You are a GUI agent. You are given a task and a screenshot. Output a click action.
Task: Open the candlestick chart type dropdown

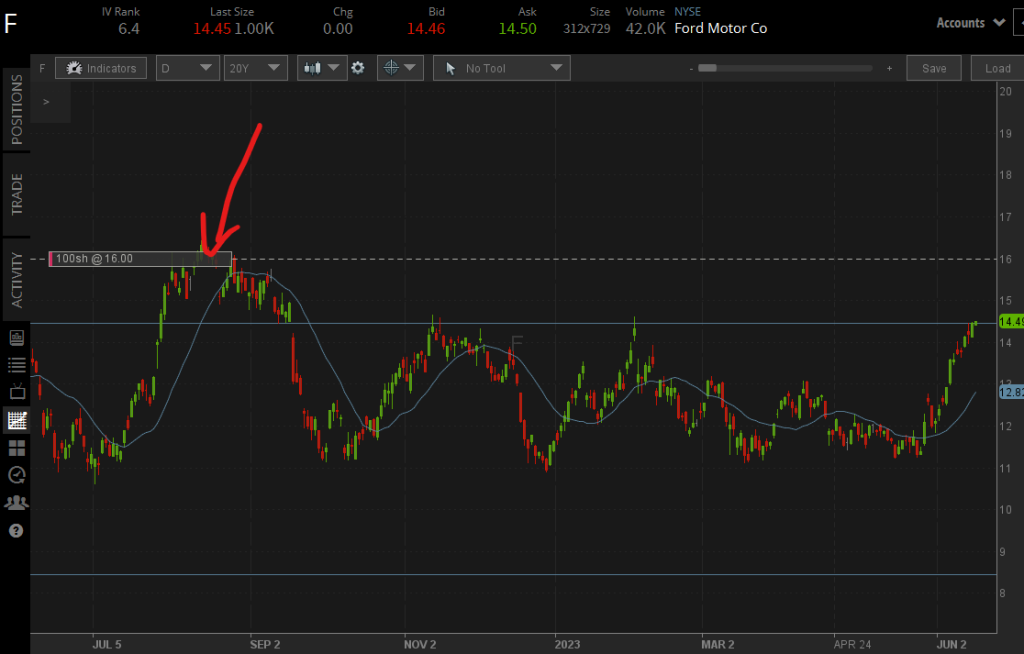322,68
